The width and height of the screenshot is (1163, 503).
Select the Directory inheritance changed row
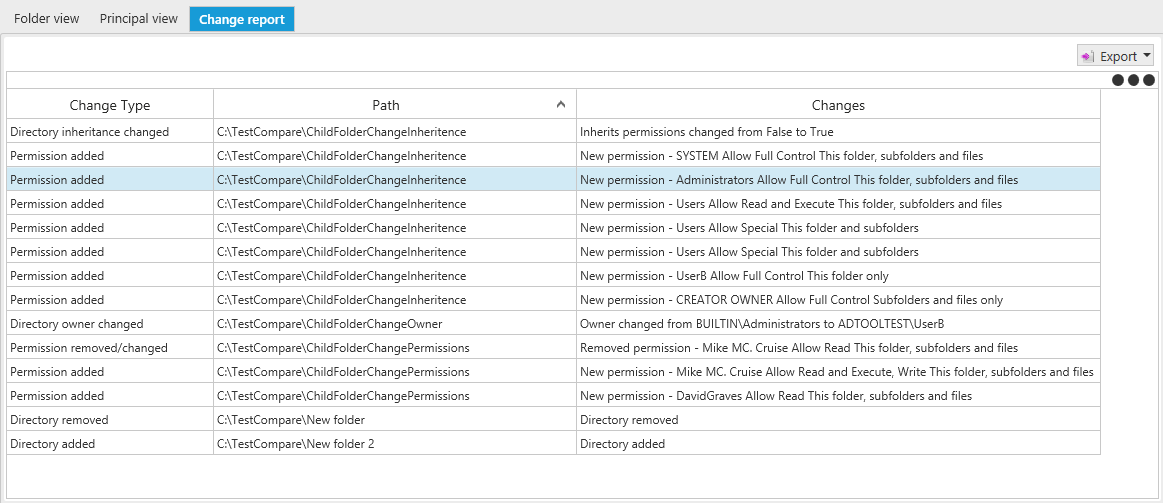pos(553,131)
